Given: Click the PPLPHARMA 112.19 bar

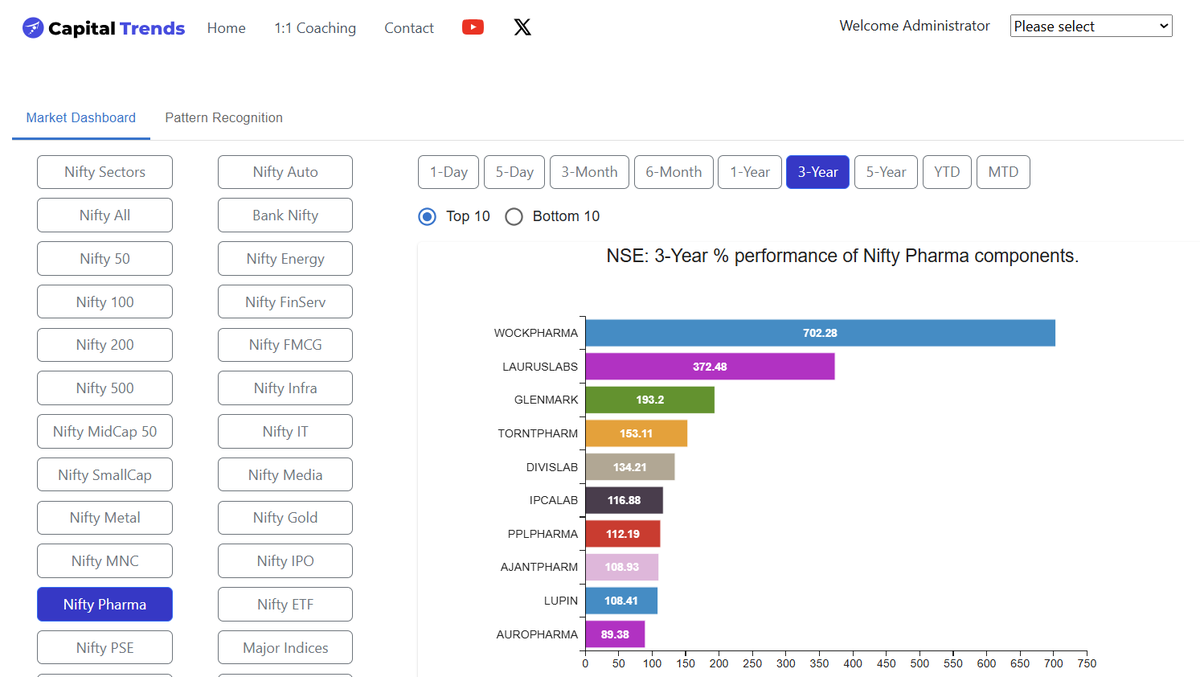Looking at the screenshot, I should 622,534.
